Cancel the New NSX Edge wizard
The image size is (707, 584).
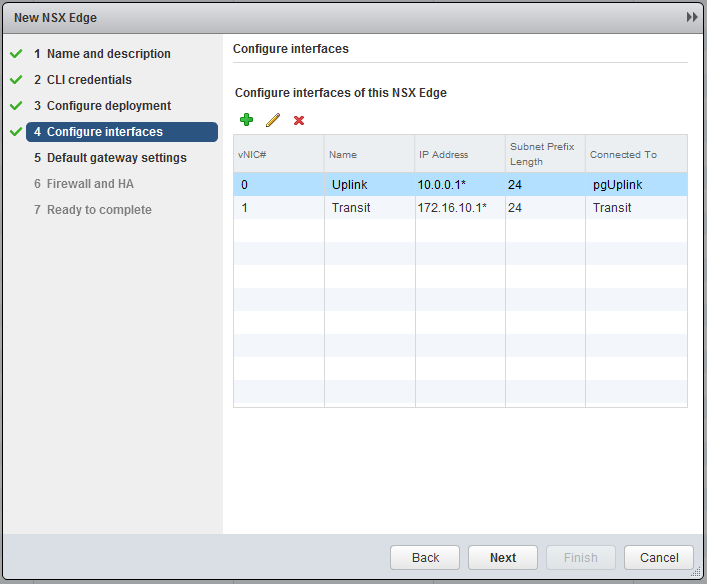658,558
